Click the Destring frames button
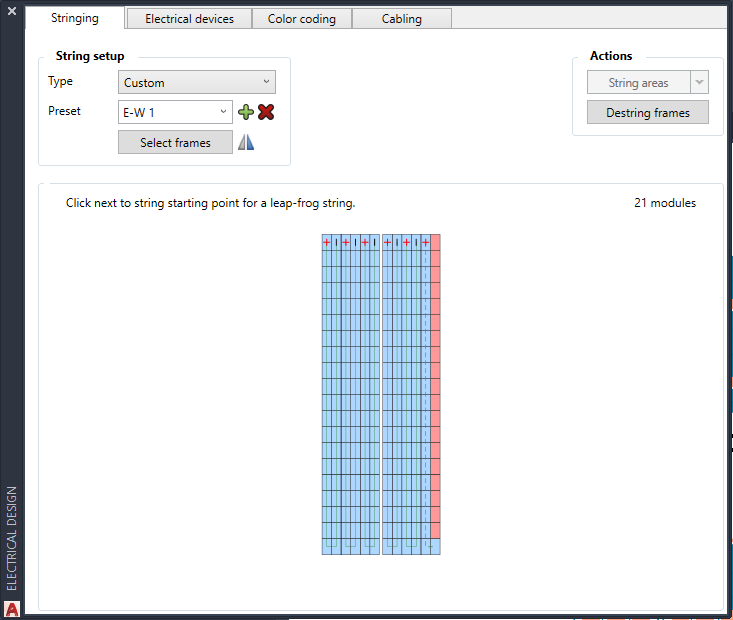The width and height of the screenshot is (733, 620). (x=647, y=113)
